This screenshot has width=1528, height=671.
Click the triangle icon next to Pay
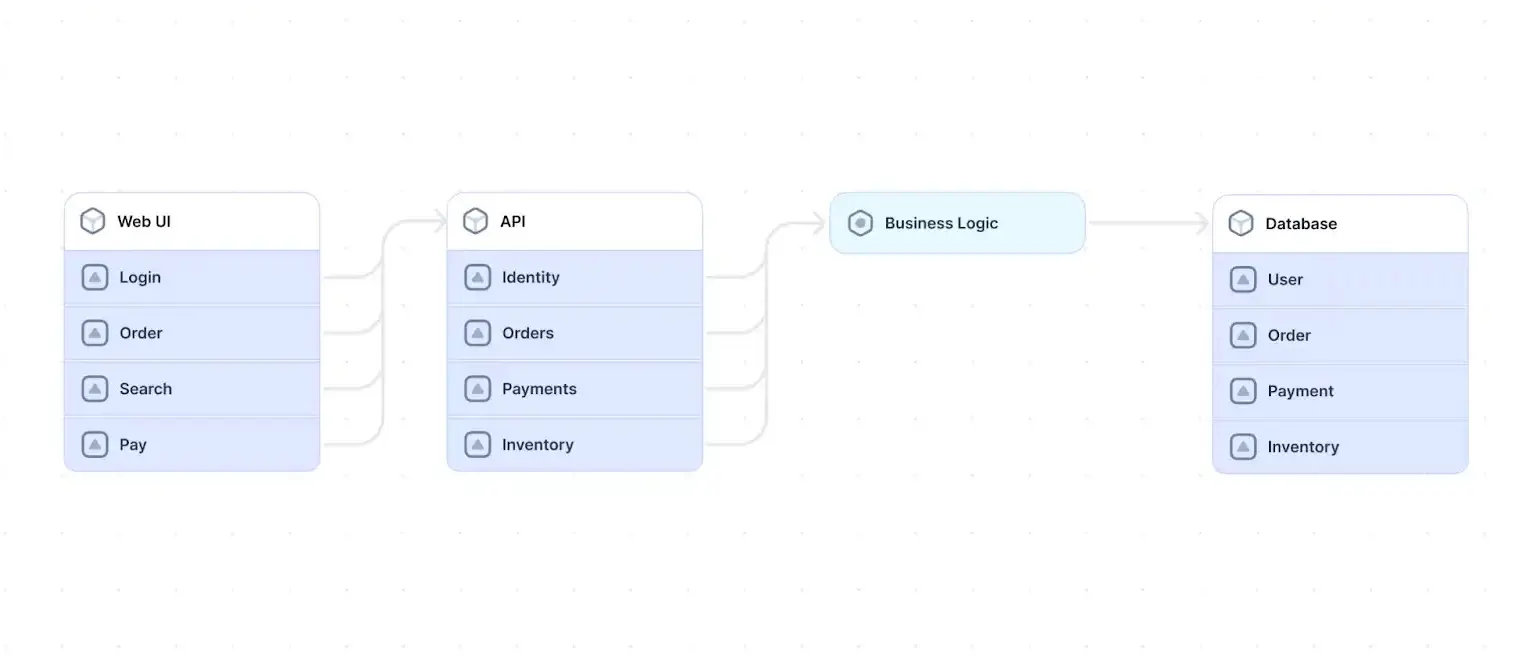(x=95, y=445)
